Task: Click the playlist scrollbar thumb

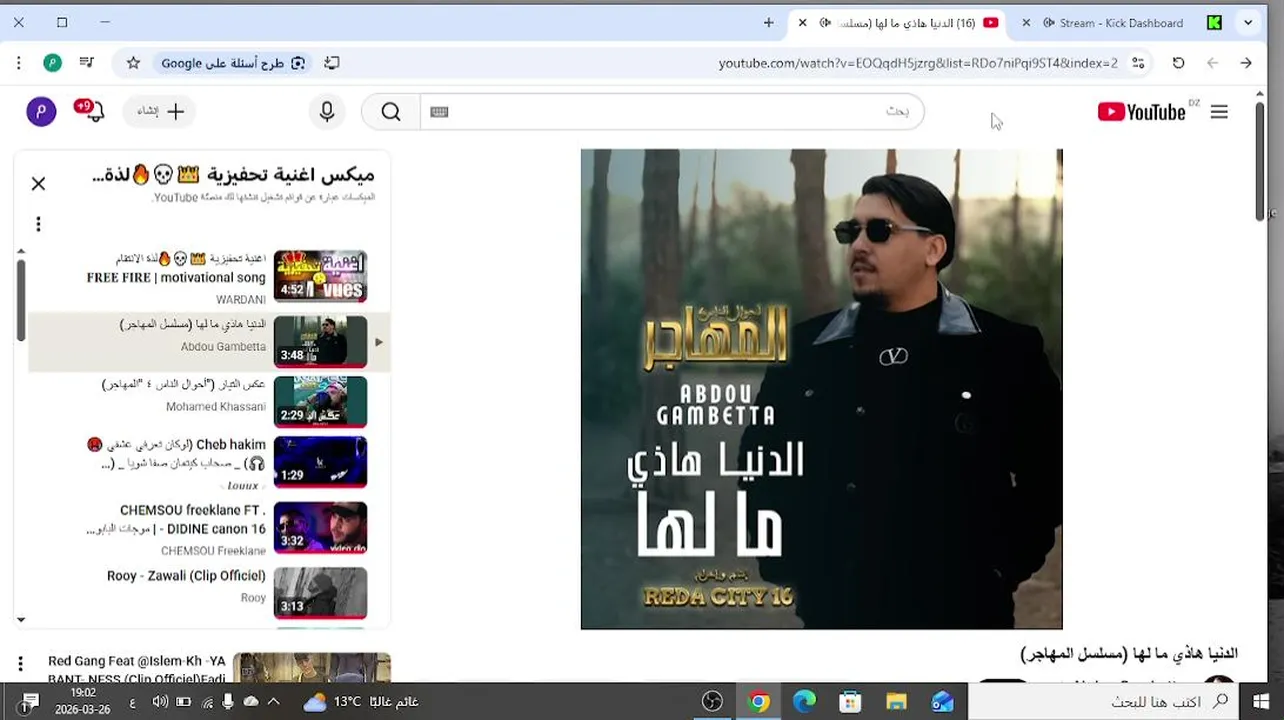Action: point(20,300)
